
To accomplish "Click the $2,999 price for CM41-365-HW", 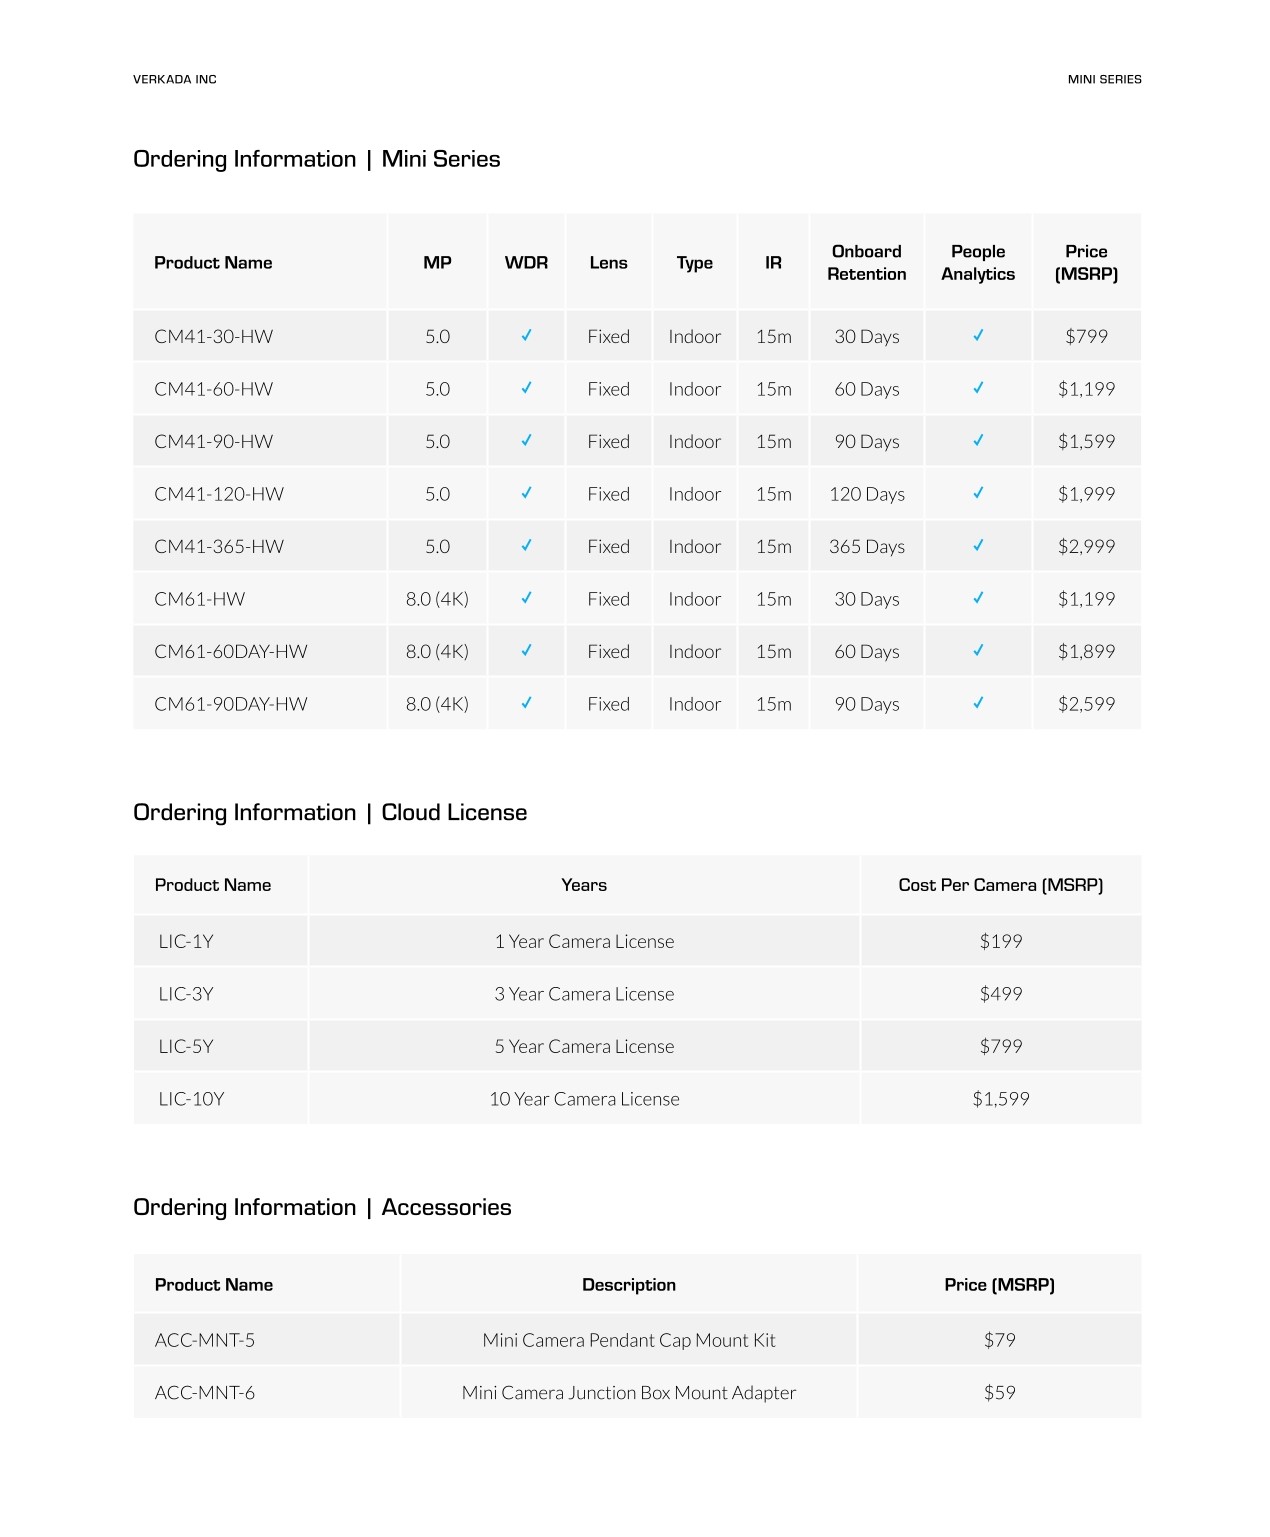I will point(1086,547).
